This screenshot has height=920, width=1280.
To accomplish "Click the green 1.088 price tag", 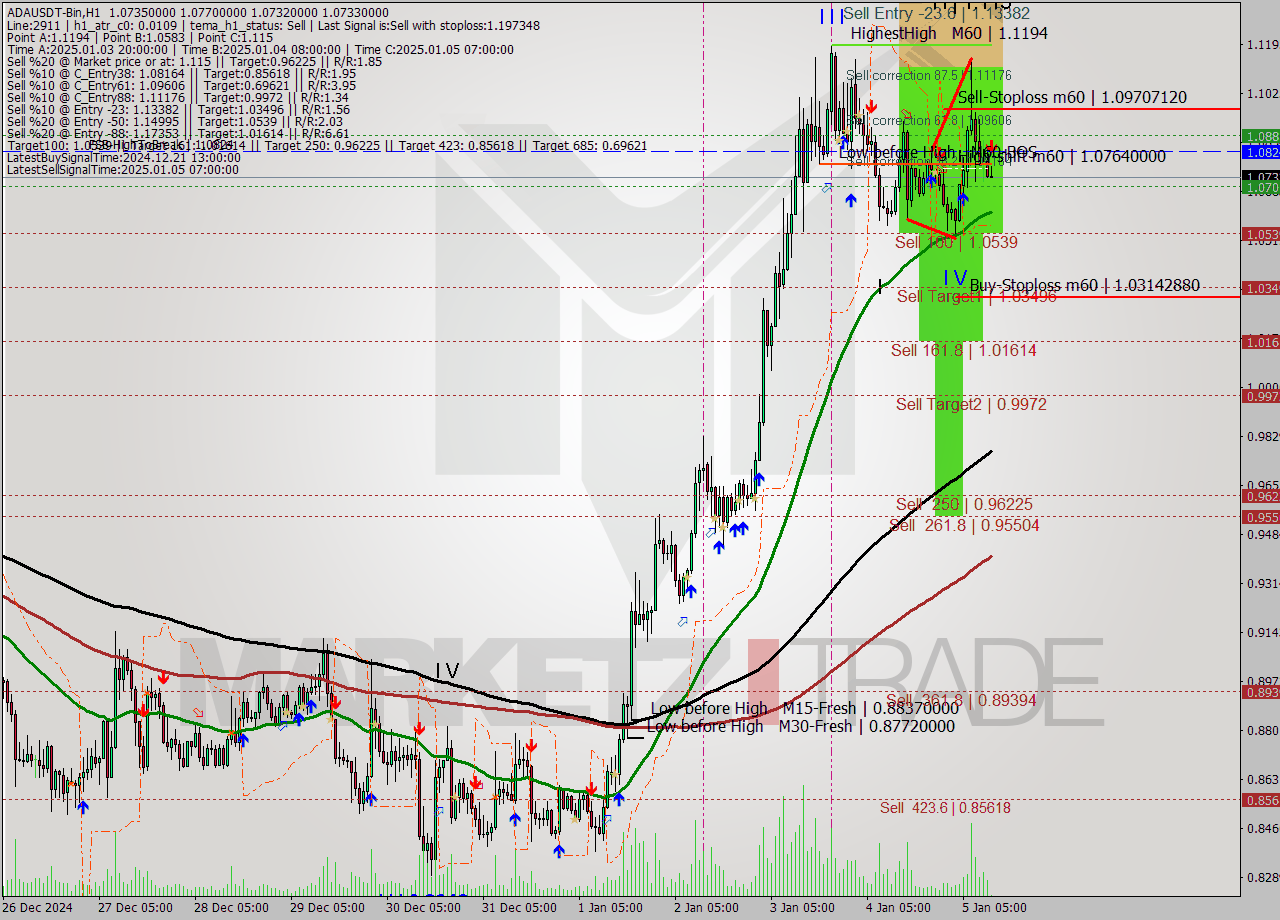I will coord(1260,136).
